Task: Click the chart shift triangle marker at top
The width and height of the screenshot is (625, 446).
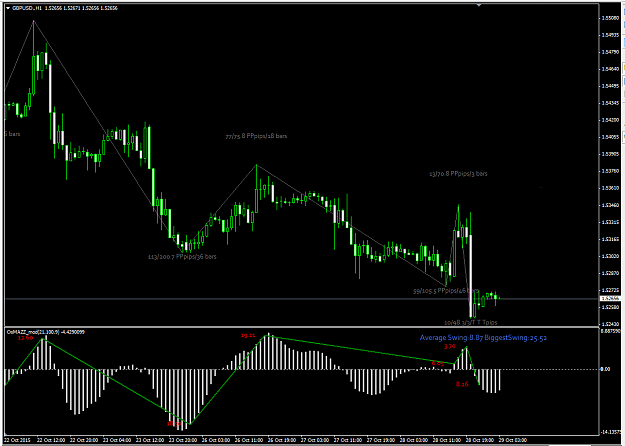Action: click(479, 5)
